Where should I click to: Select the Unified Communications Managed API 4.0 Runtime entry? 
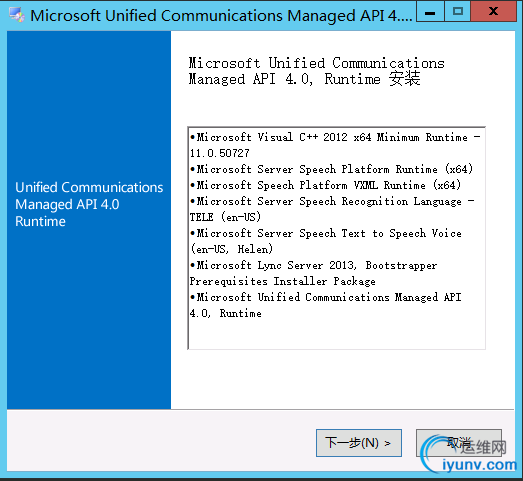tap(326, 305)
